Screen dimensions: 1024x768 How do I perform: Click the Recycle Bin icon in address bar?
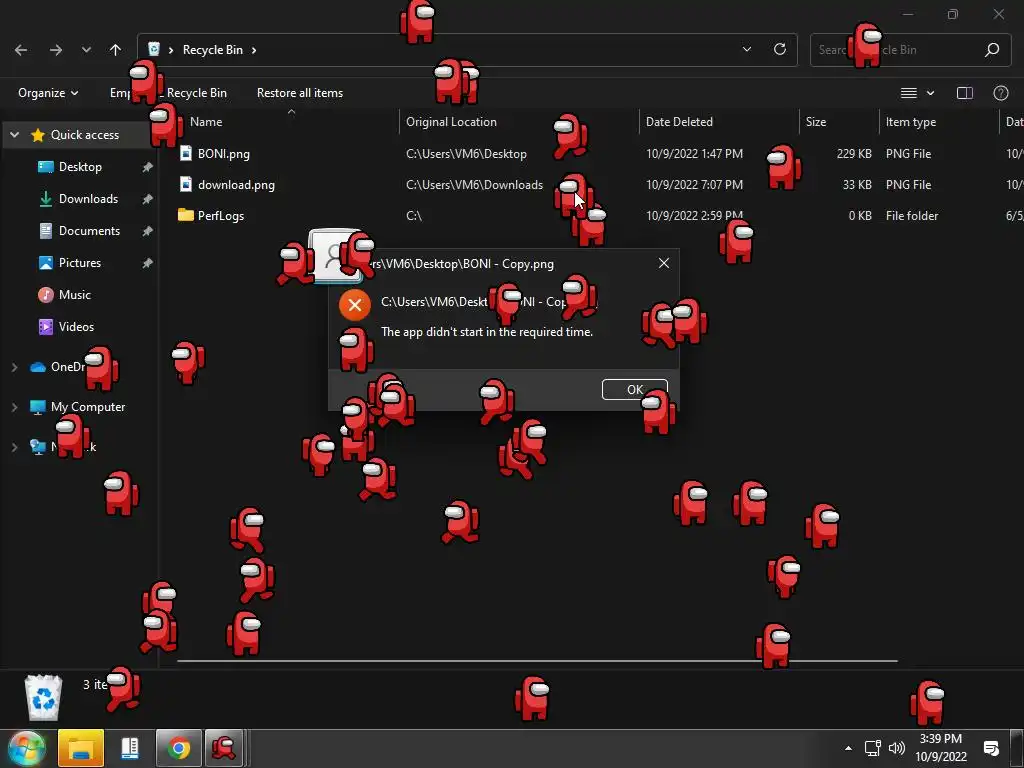154,50
